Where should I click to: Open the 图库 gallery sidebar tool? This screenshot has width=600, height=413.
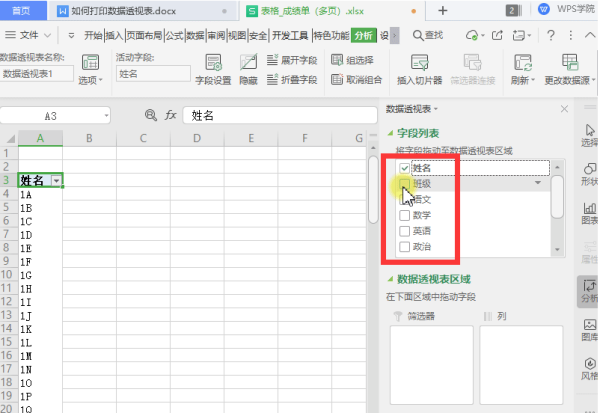[589, 330]
